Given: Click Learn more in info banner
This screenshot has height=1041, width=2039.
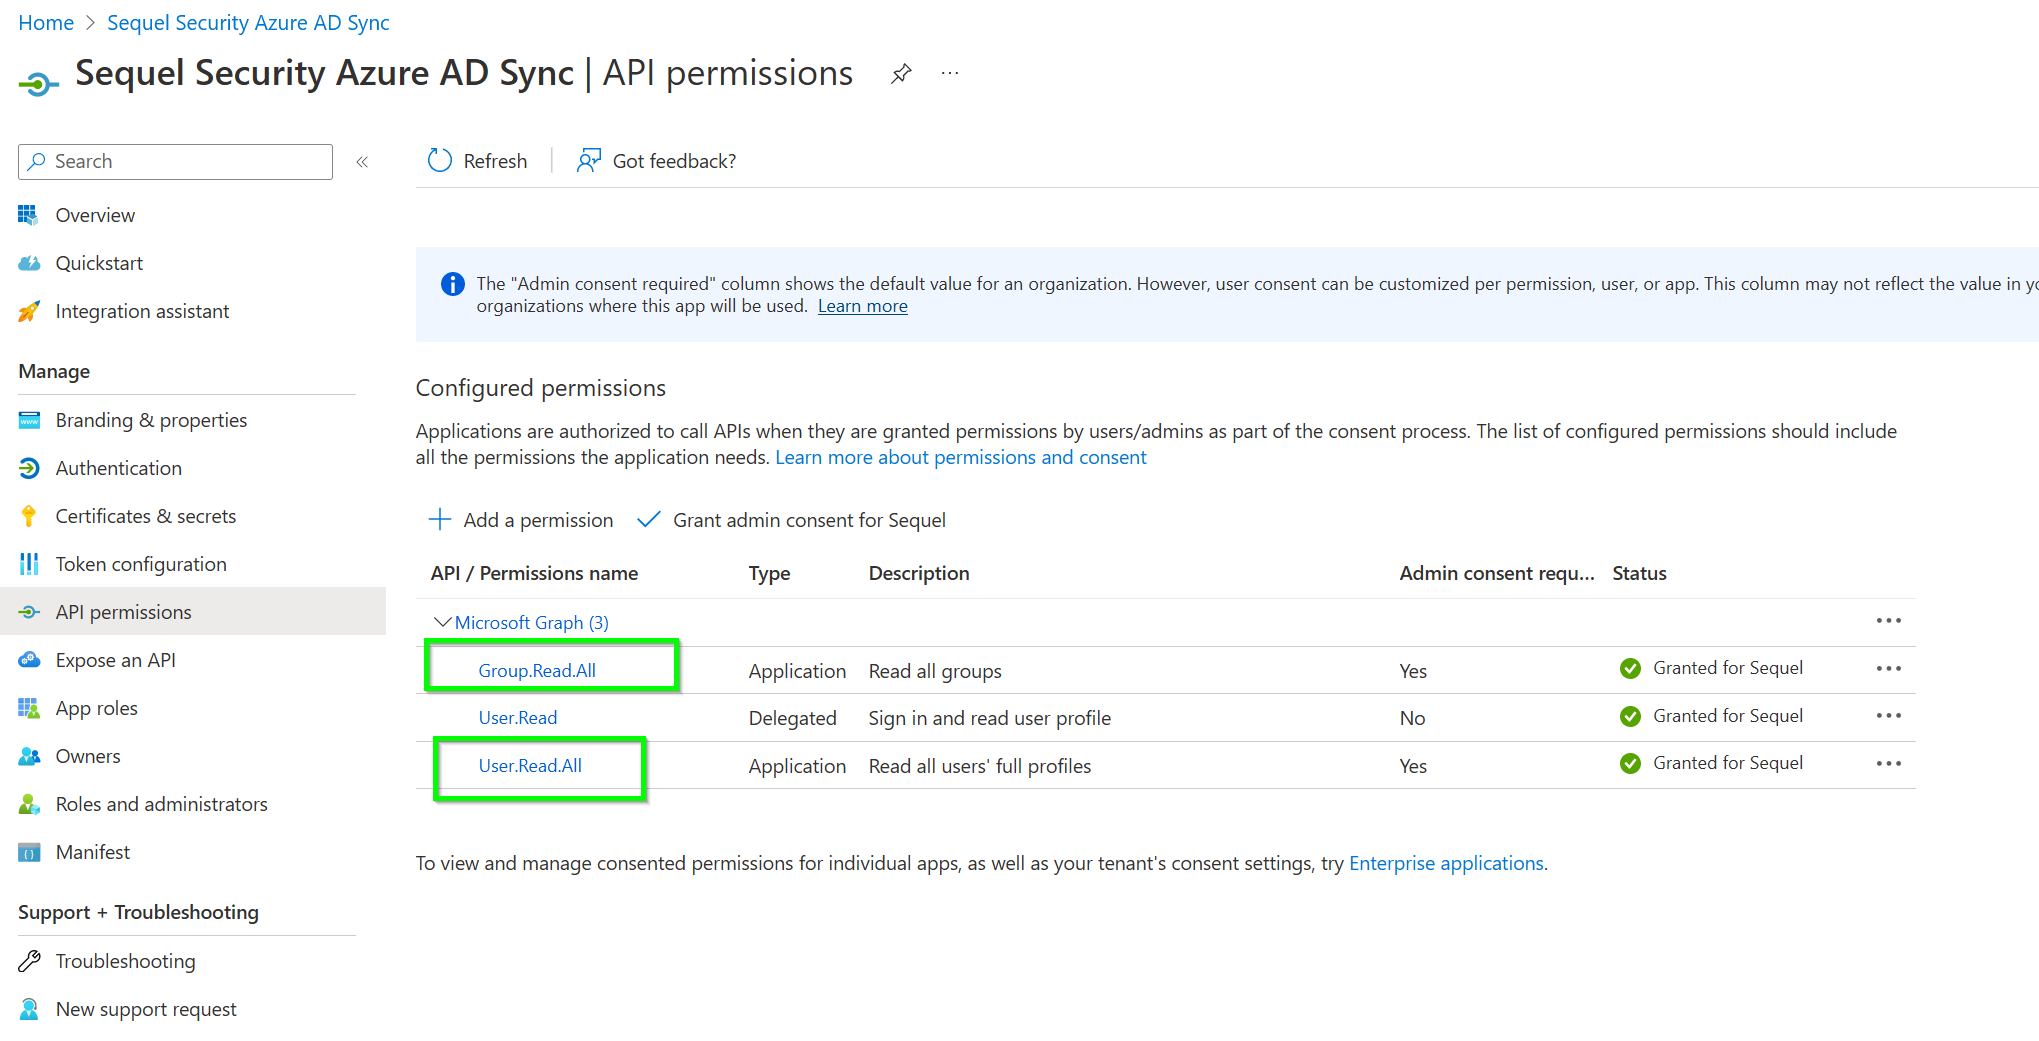Looking at the screenshot, I should [x=863, y=306].
